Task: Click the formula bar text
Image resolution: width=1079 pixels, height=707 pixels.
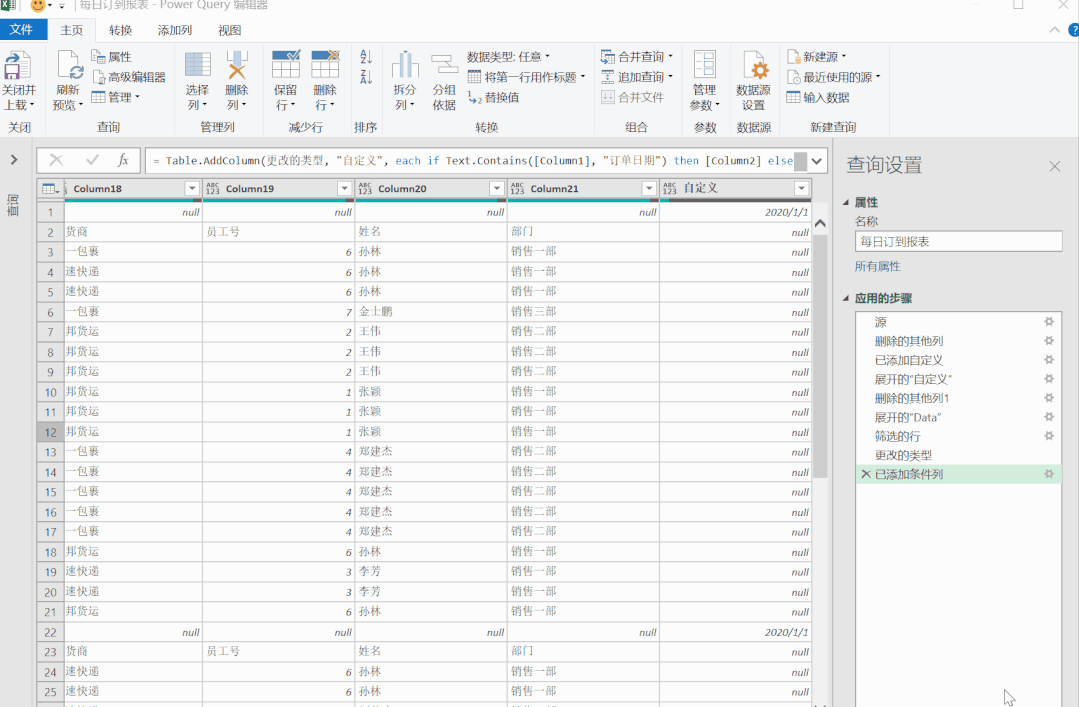Action: tap(472, 160)
